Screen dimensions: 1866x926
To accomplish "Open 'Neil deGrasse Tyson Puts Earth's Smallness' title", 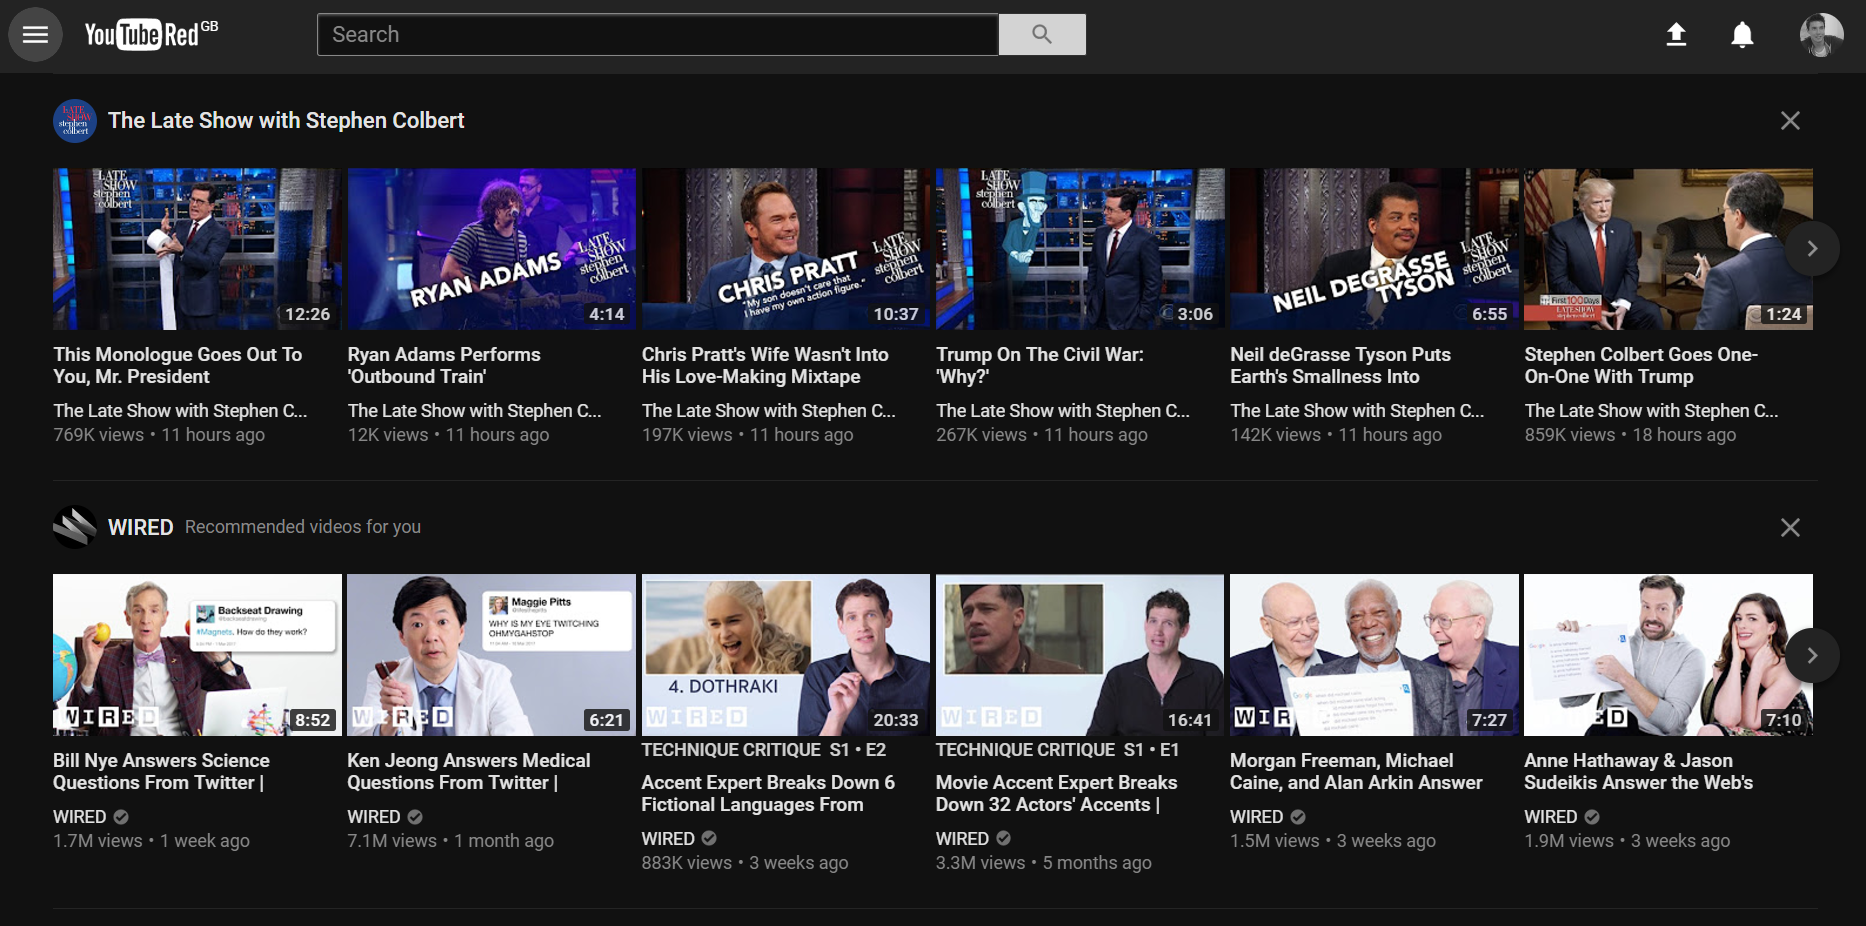I will pos(1340,366).
